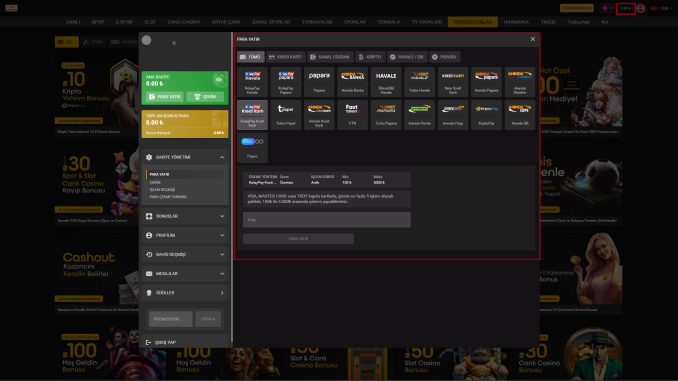Screen dimensions: 678x381
Task: Open the Çekim item under Bakiye Yönetimi
Action: [155, 182]
